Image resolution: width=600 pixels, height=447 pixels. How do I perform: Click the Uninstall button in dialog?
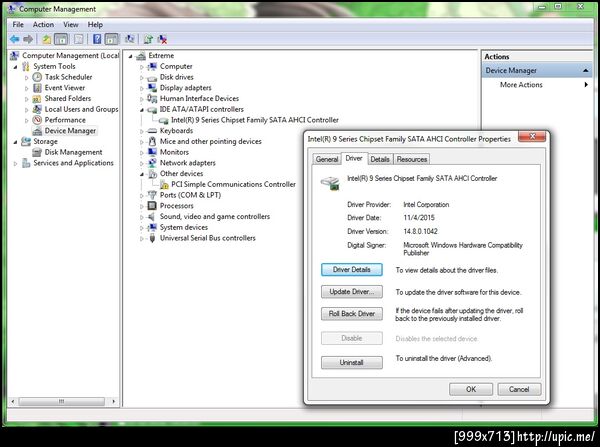pyautogui.click(x=352, y=362)
